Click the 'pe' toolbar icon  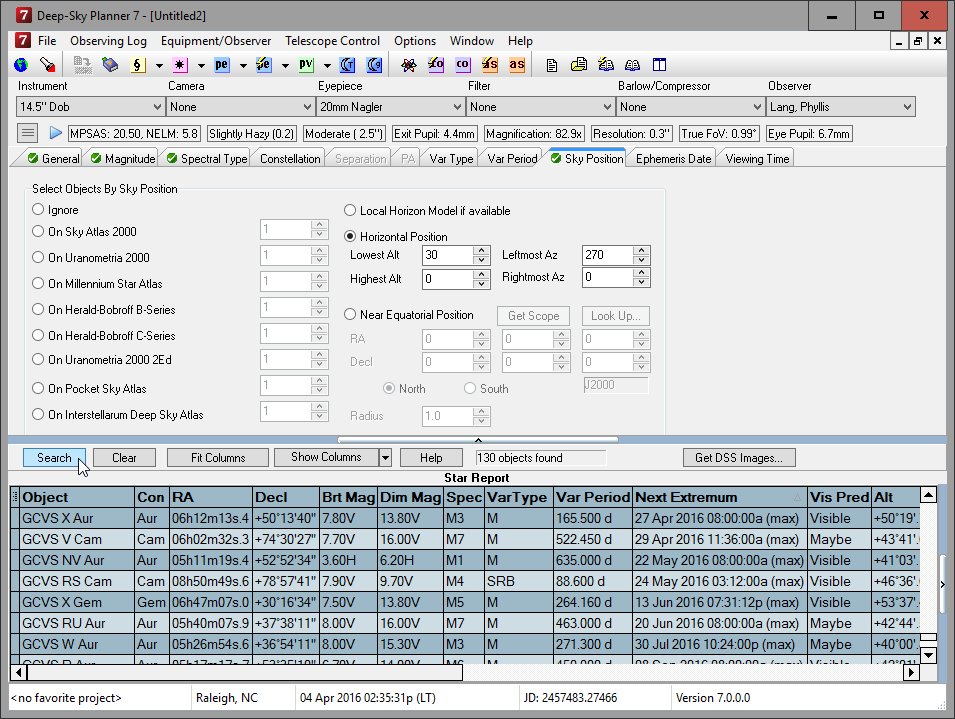click(221, 65)
